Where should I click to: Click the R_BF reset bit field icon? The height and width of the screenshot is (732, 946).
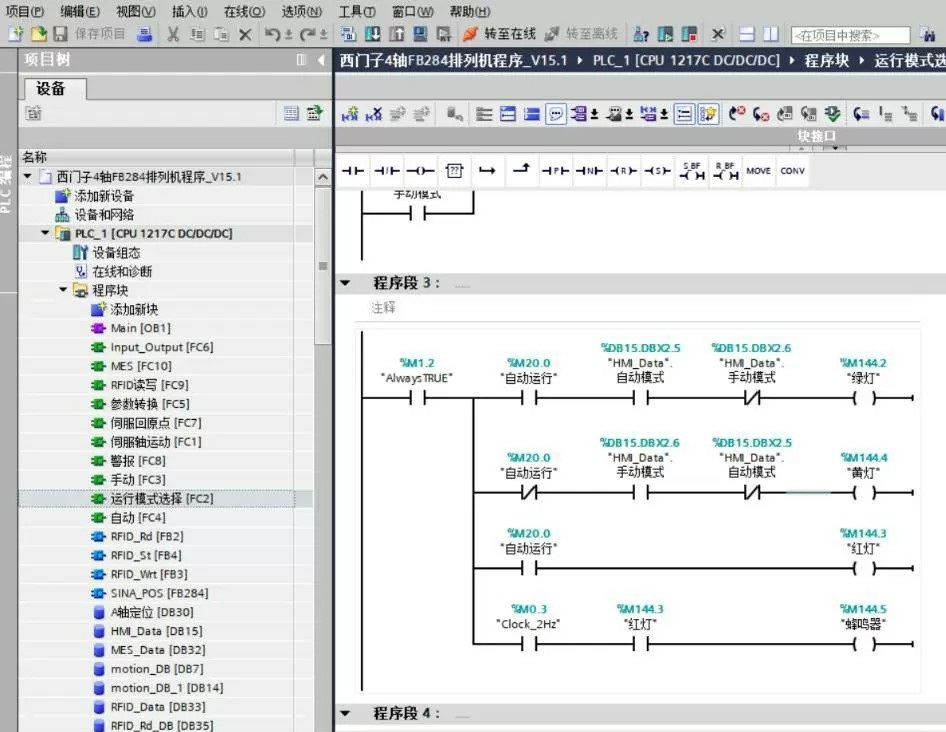click(725, 171)
